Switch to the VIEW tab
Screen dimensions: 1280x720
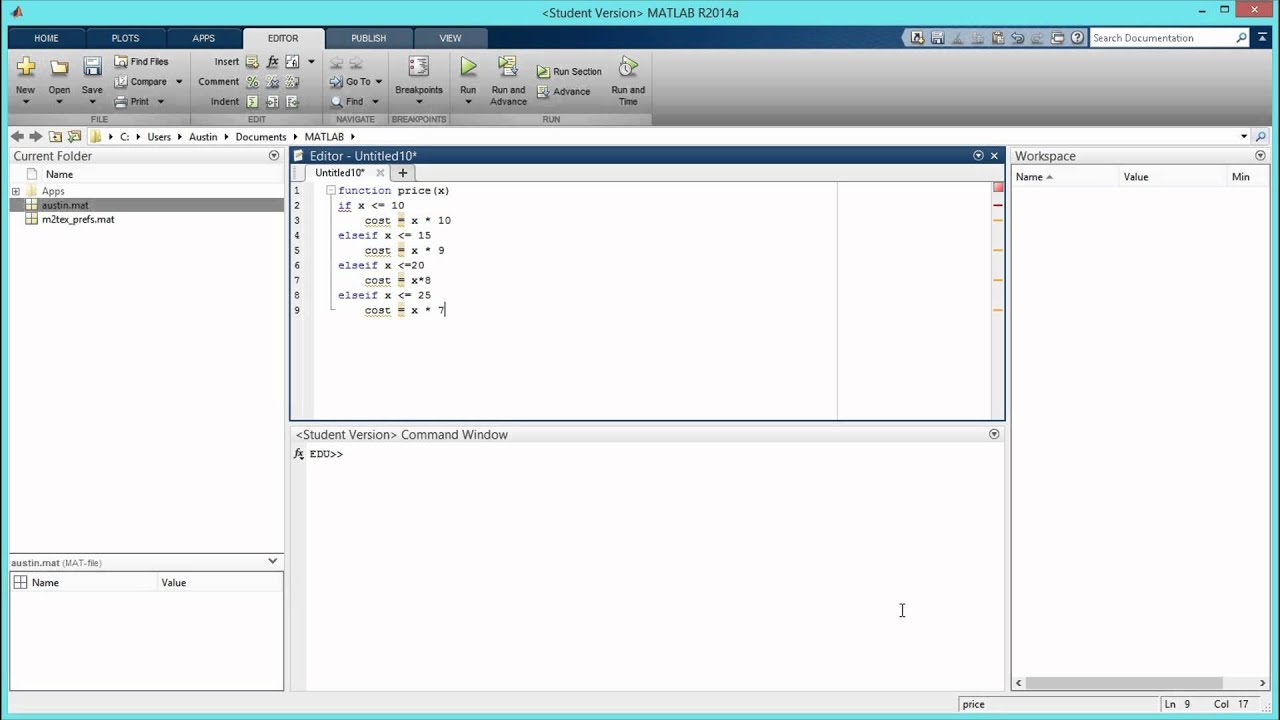450,38
